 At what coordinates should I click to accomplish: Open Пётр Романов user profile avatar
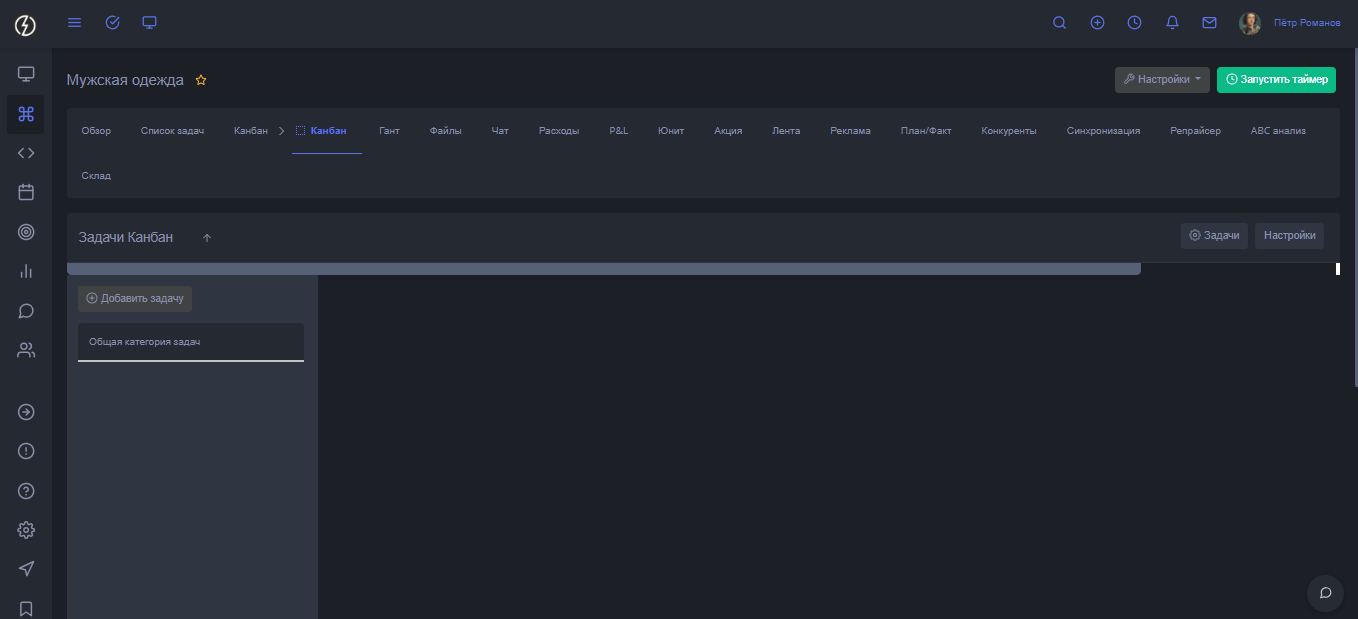coord(1250,23)
